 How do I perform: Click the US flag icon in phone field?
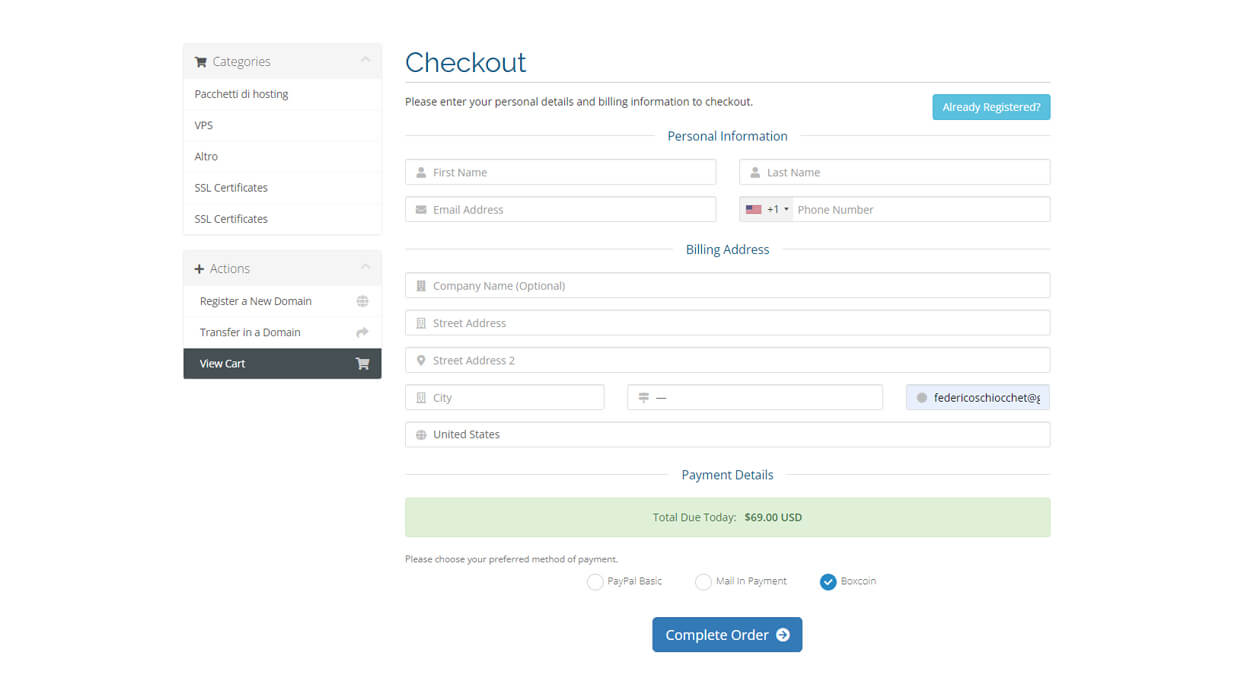pos(753,210)
